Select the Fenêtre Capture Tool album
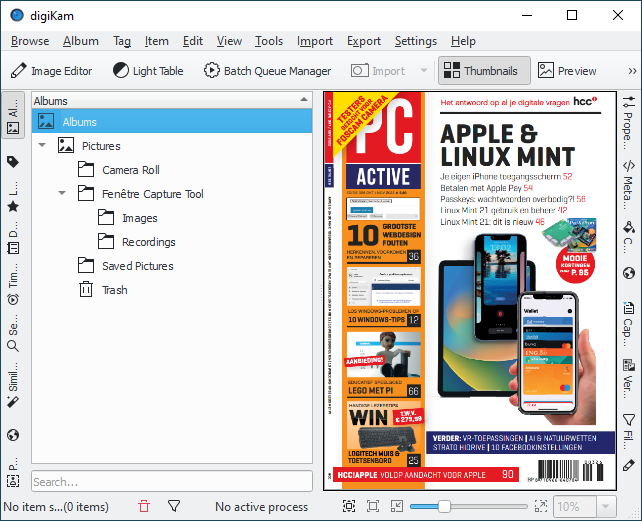The height and width of the screenshot is (521, 642). tap(153, 194)
